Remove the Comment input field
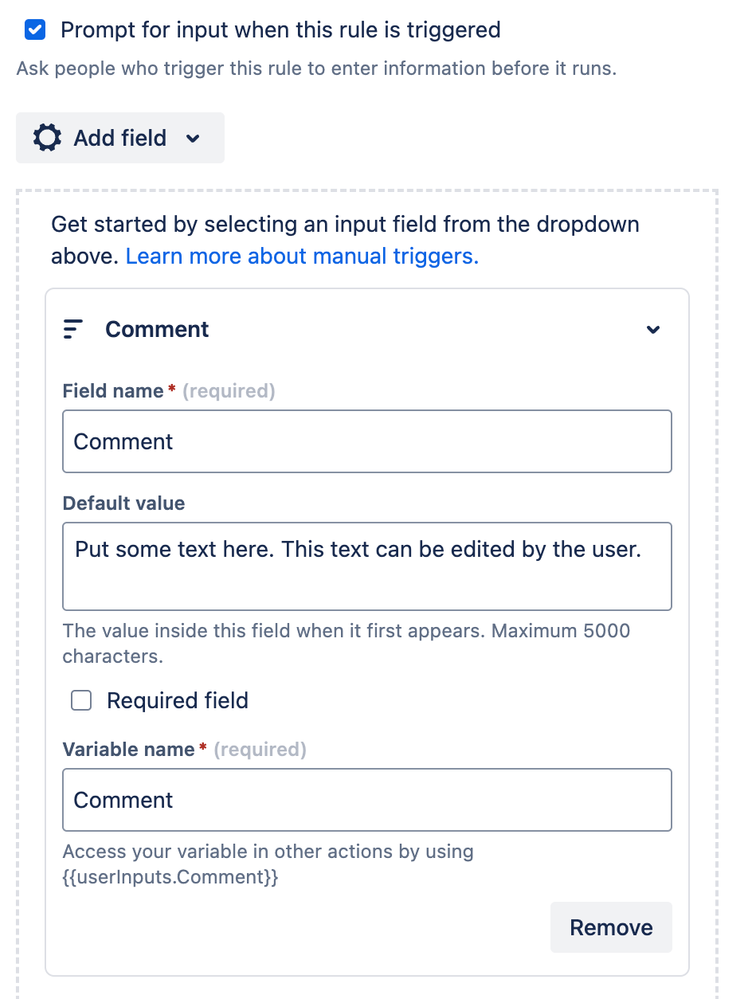 point(611,928)
